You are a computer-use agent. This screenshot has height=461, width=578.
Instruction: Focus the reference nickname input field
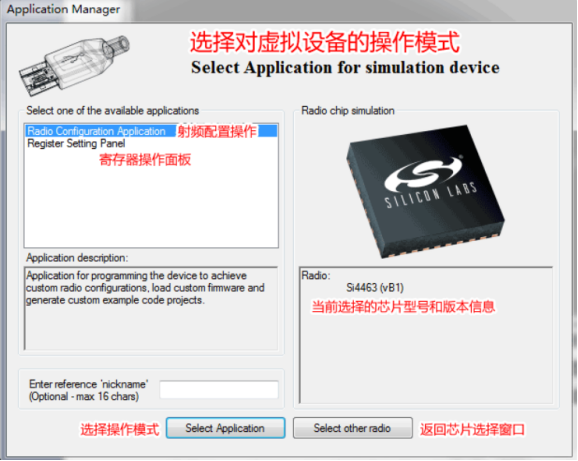tap(219, 390)
